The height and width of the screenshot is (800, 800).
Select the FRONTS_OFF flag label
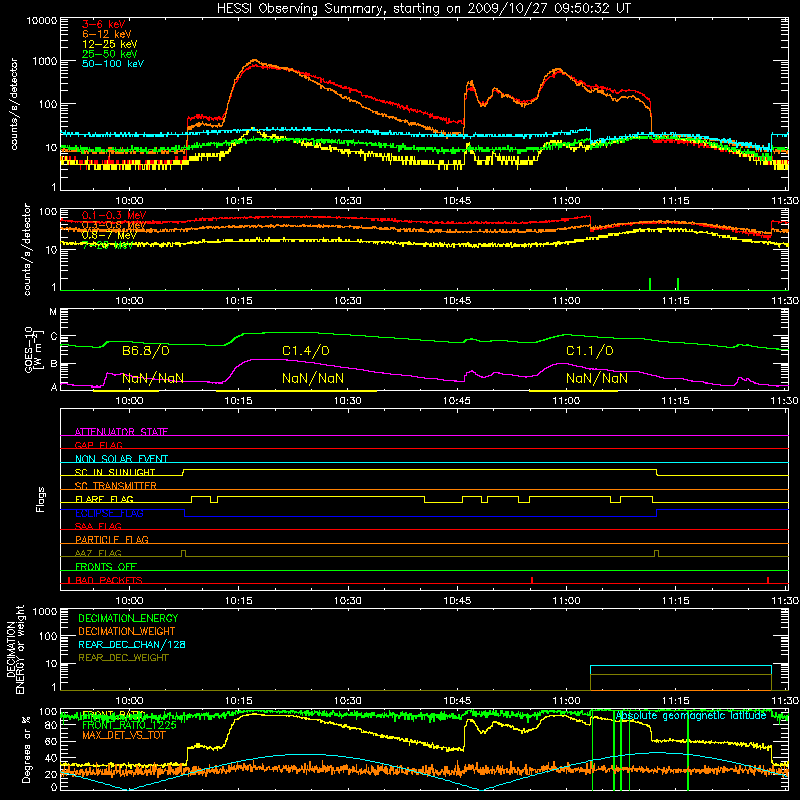pyautogui.click(x=106, y=566)
